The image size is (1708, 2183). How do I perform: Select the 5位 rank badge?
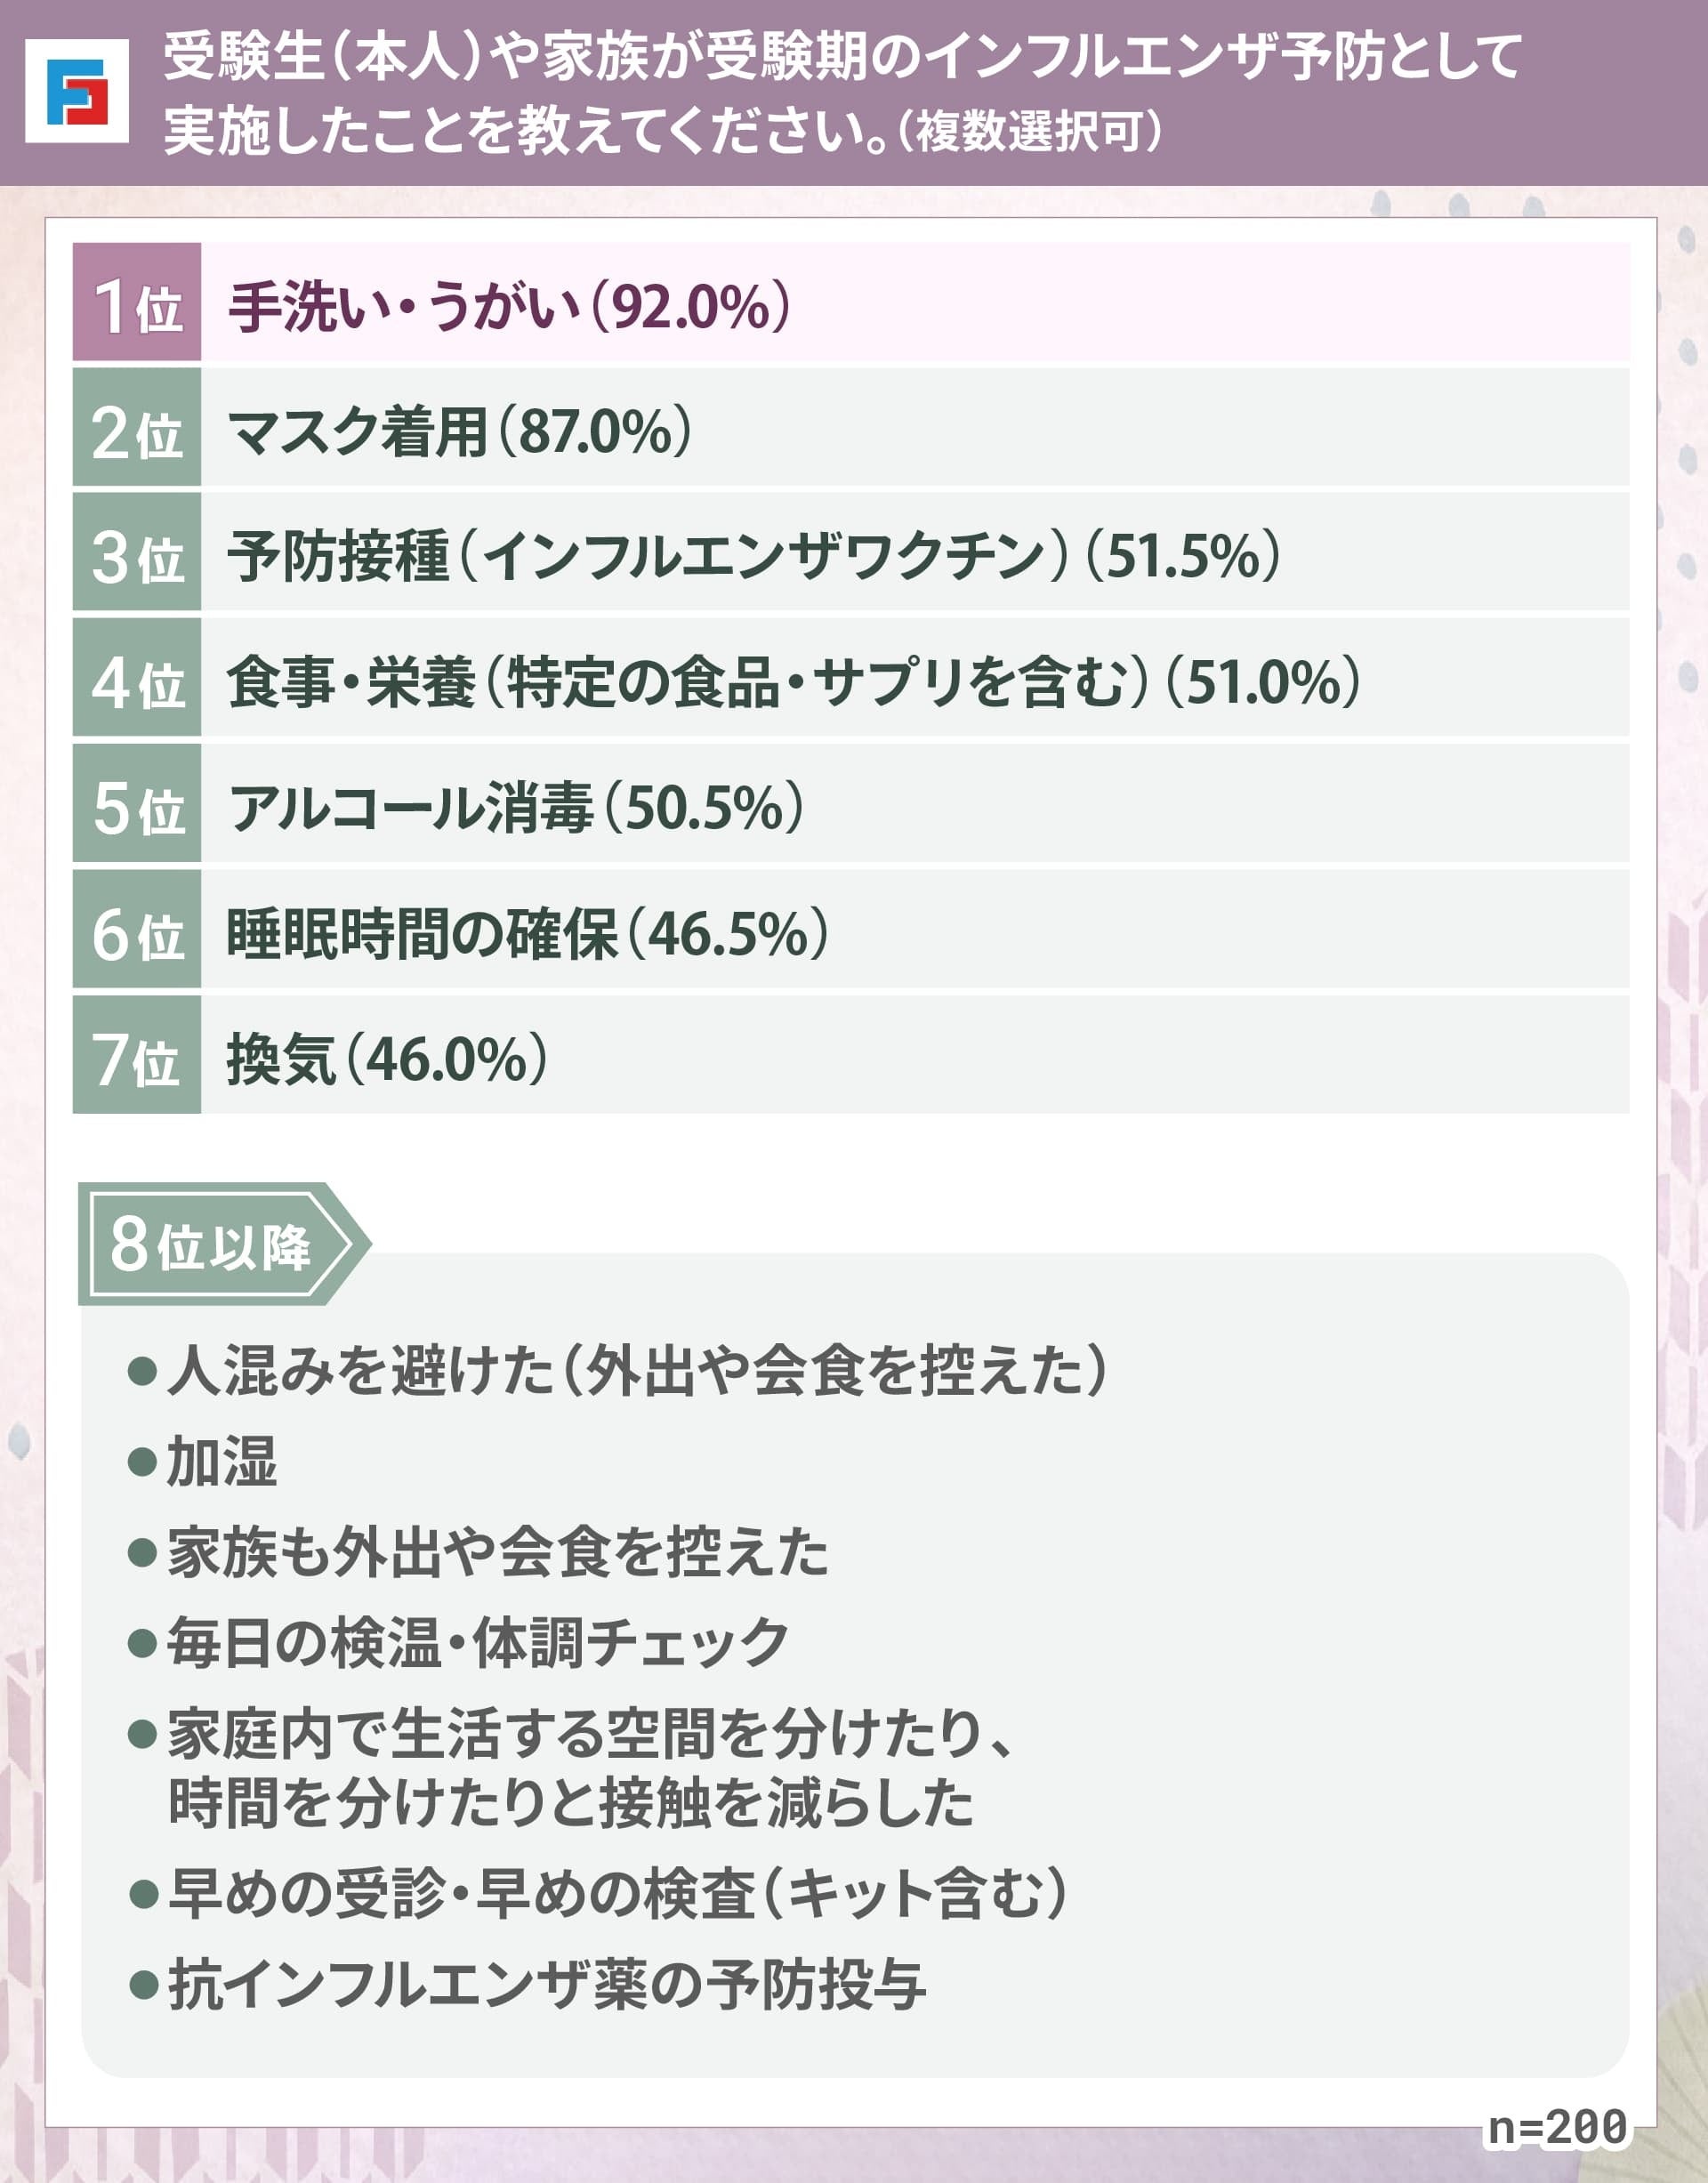coord(137,804)
